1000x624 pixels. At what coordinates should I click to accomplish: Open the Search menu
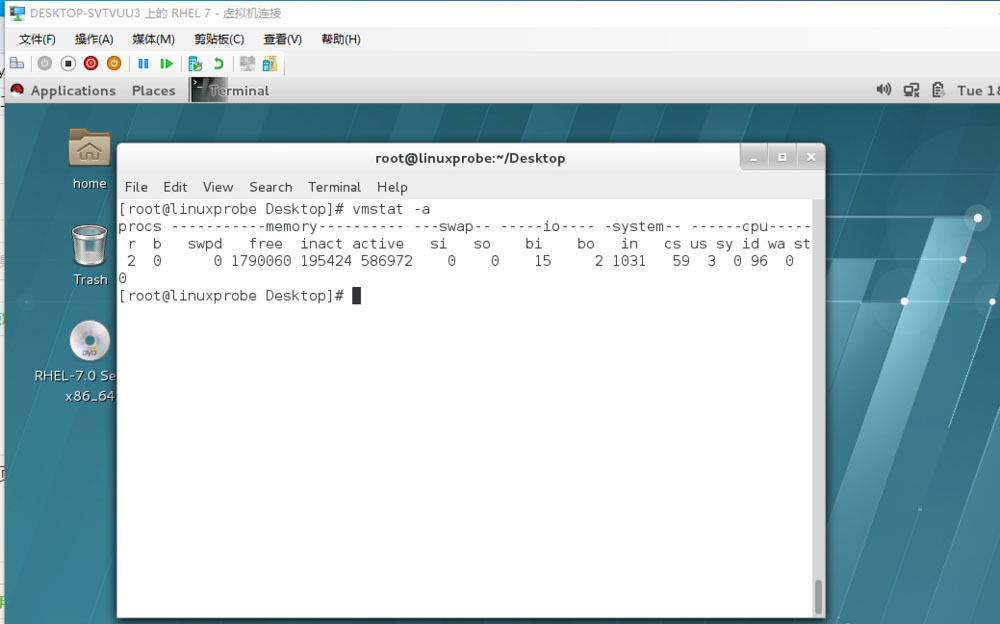click(x=270, y=187)
